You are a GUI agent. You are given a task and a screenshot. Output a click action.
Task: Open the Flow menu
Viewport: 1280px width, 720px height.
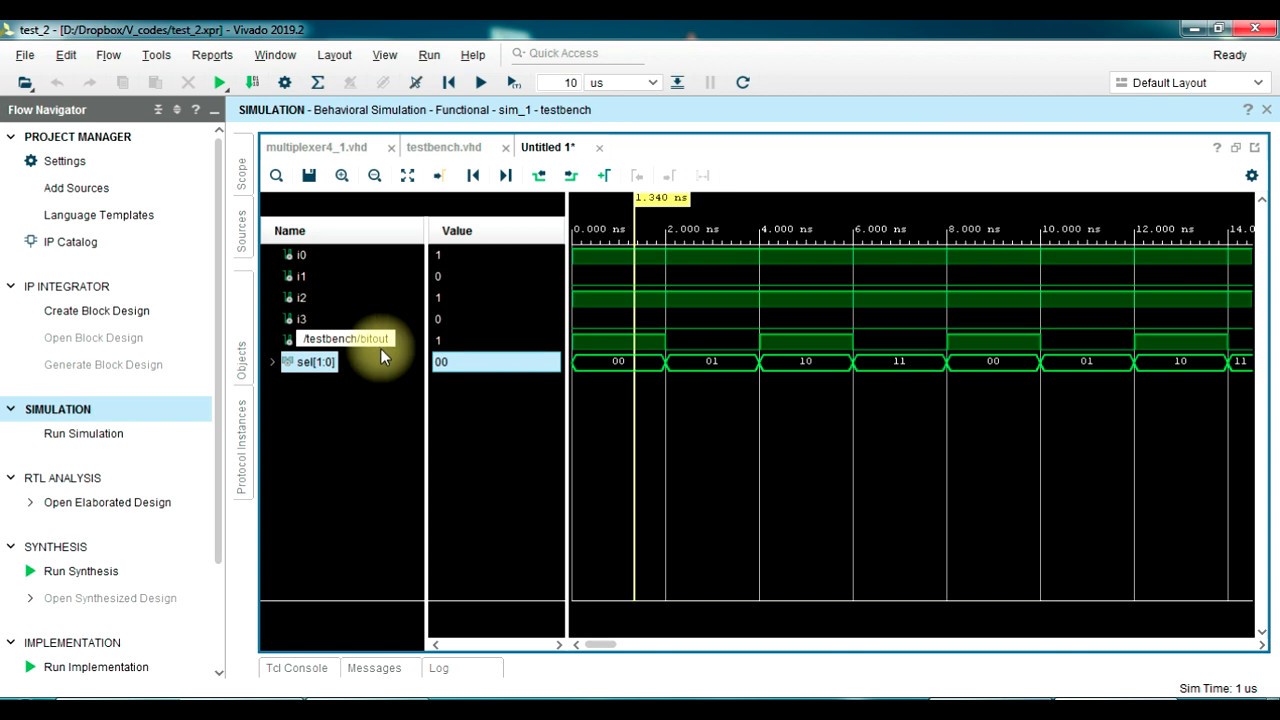click(x=108, y=55)
